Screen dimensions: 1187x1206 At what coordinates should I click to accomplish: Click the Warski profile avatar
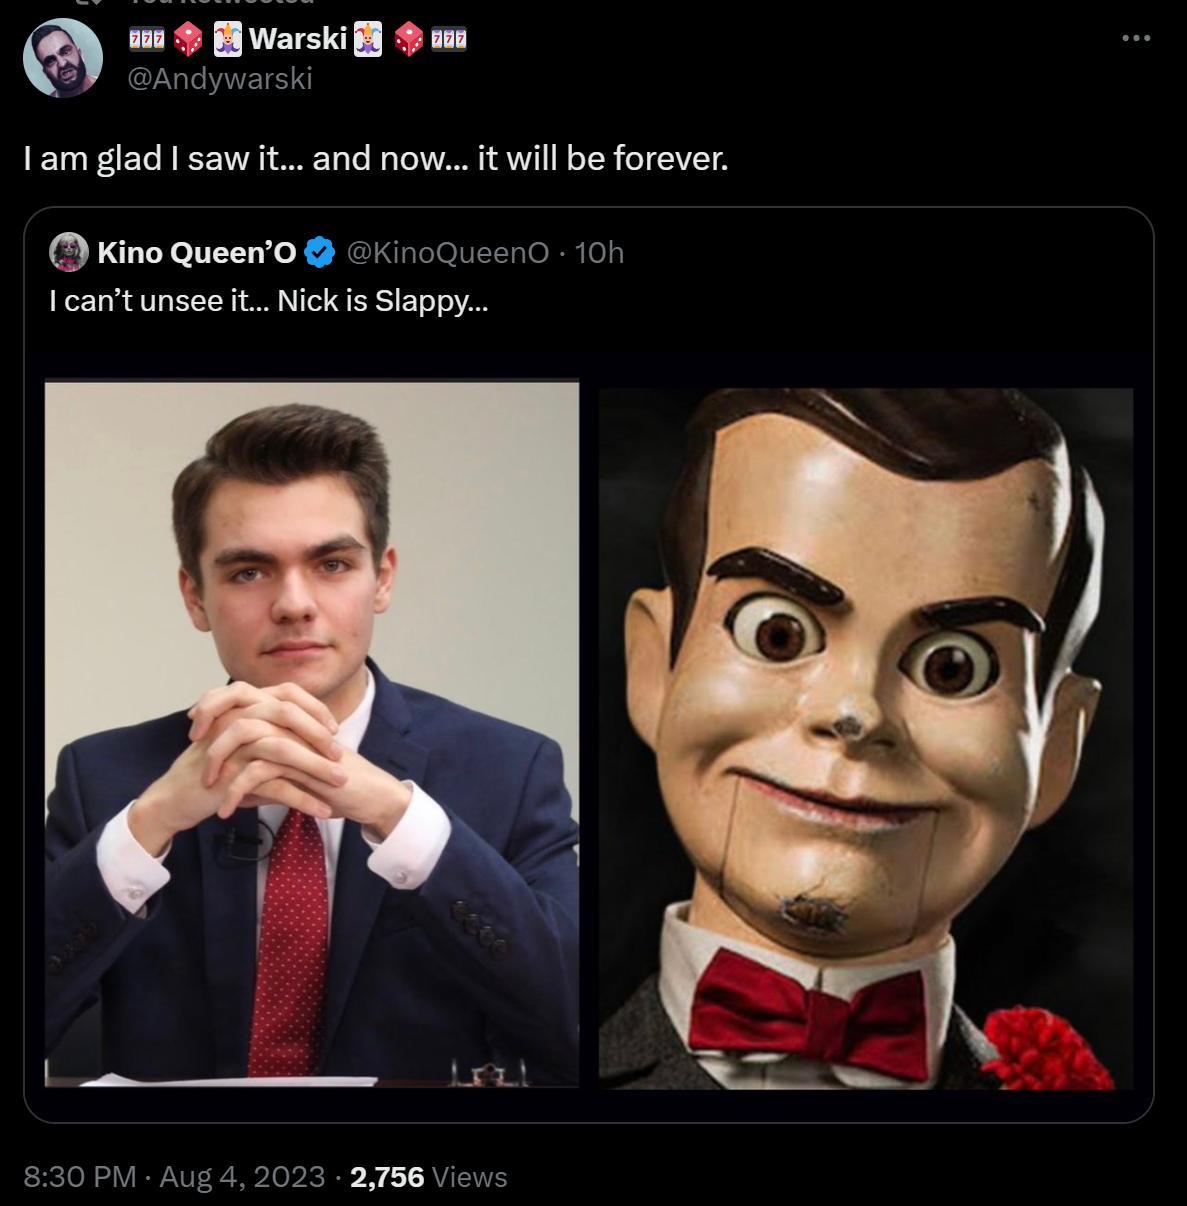pos(63,58)
